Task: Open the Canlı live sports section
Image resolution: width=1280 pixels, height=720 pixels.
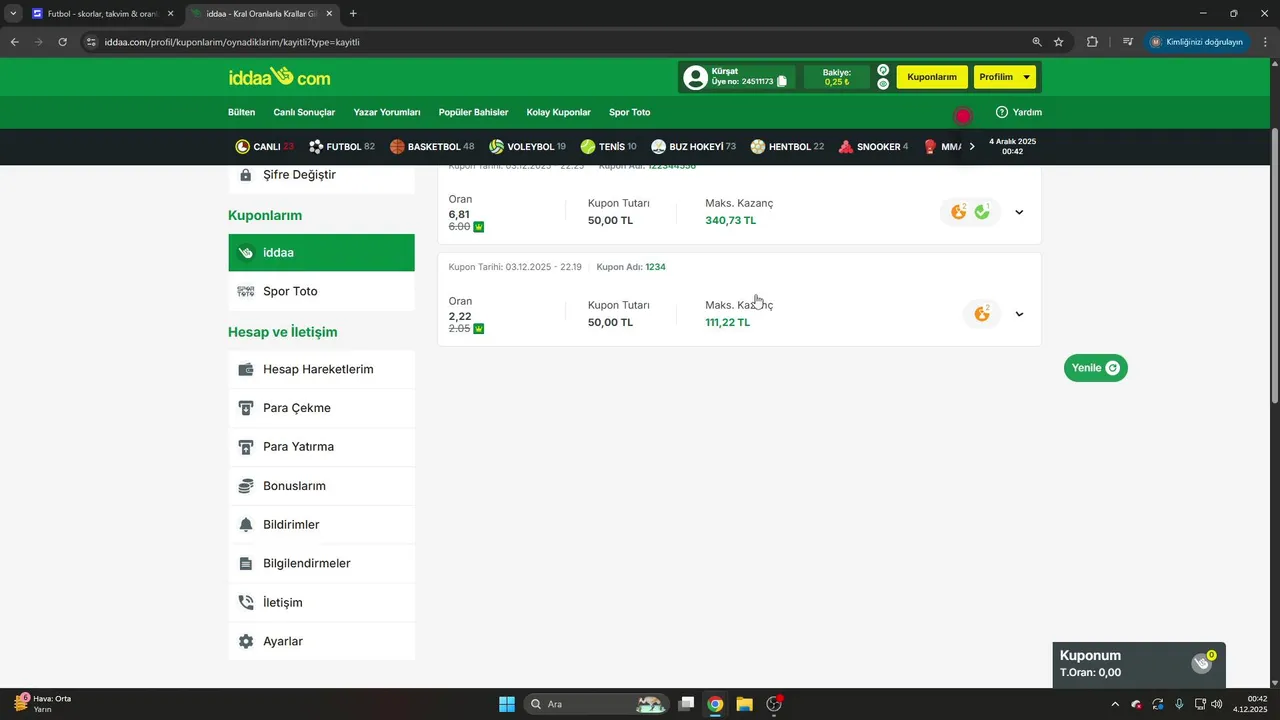Action: click(264, 147)
